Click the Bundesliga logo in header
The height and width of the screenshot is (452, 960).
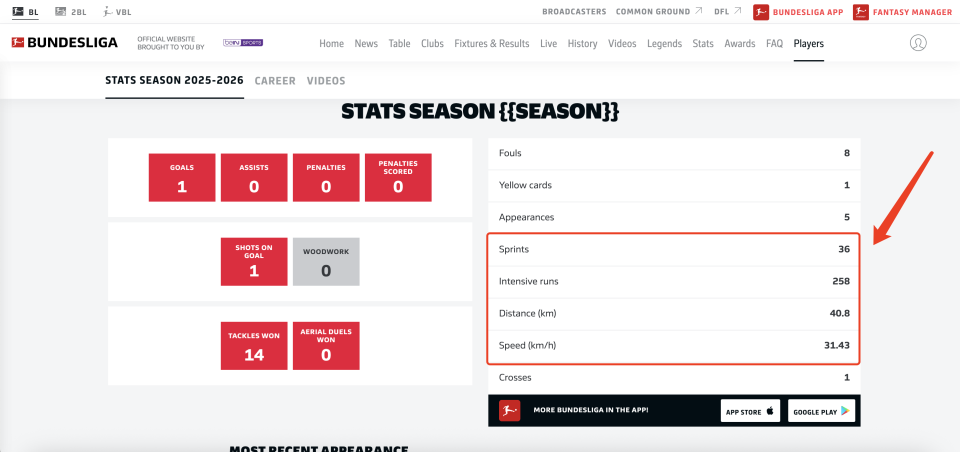tap(65, 43)
